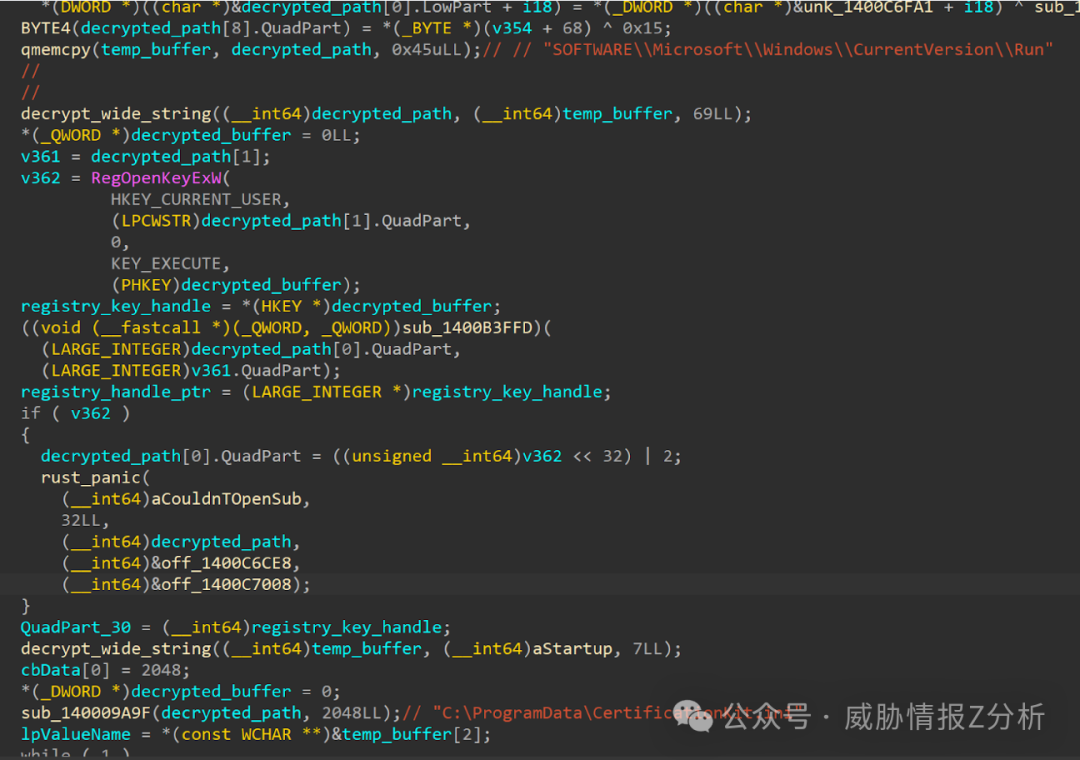The width and height of the screenshot is (1080, 760).
Task: Click the off_1400C6CE8 offset reference
Action: tap(226, 563)
